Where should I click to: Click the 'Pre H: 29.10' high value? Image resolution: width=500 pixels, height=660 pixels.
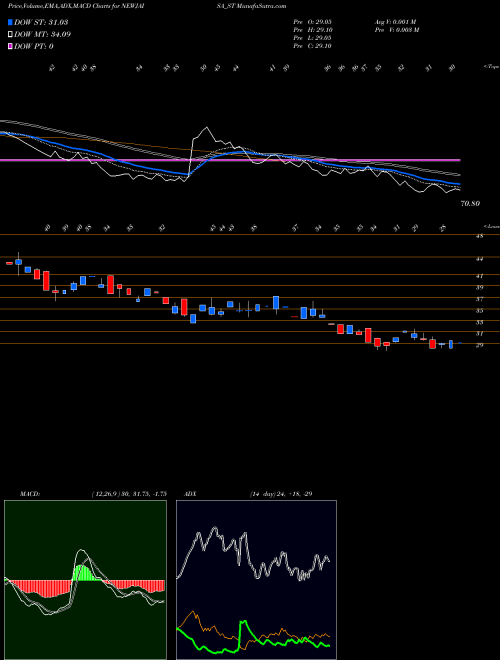pos(313,29)
